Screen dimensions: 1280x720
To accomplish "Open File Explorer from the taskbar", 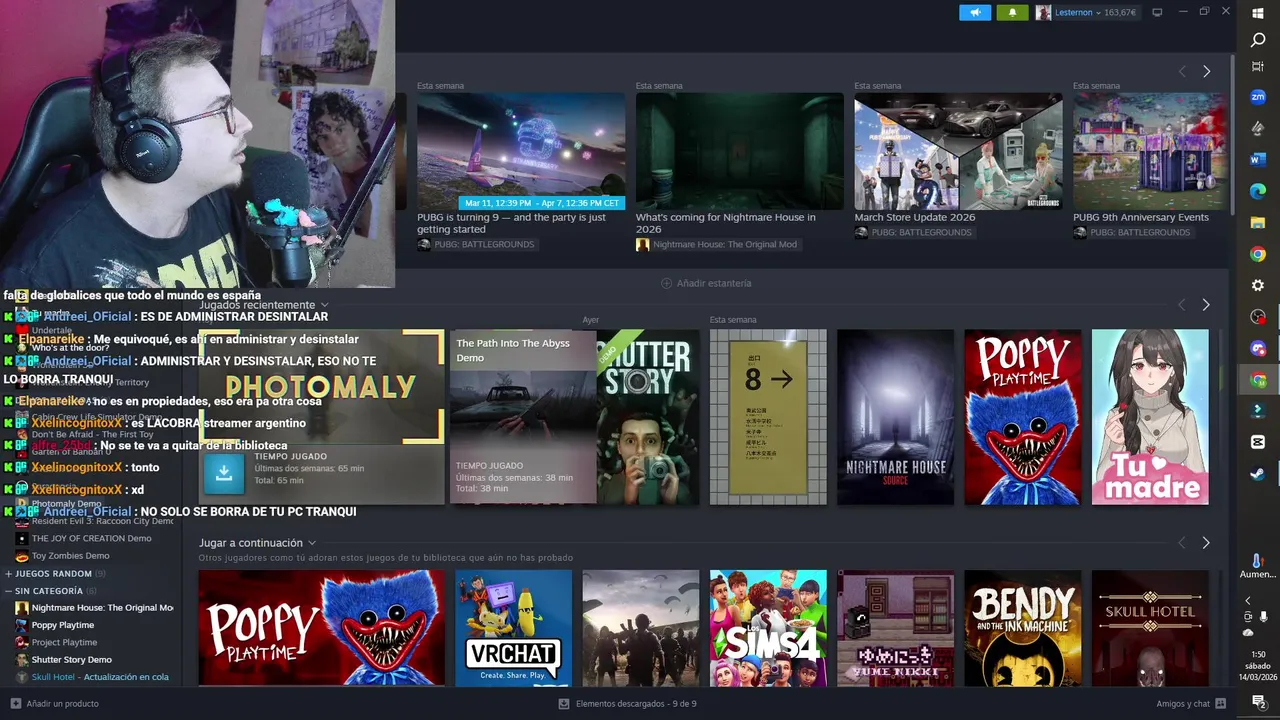I will tap(1258, 222).
